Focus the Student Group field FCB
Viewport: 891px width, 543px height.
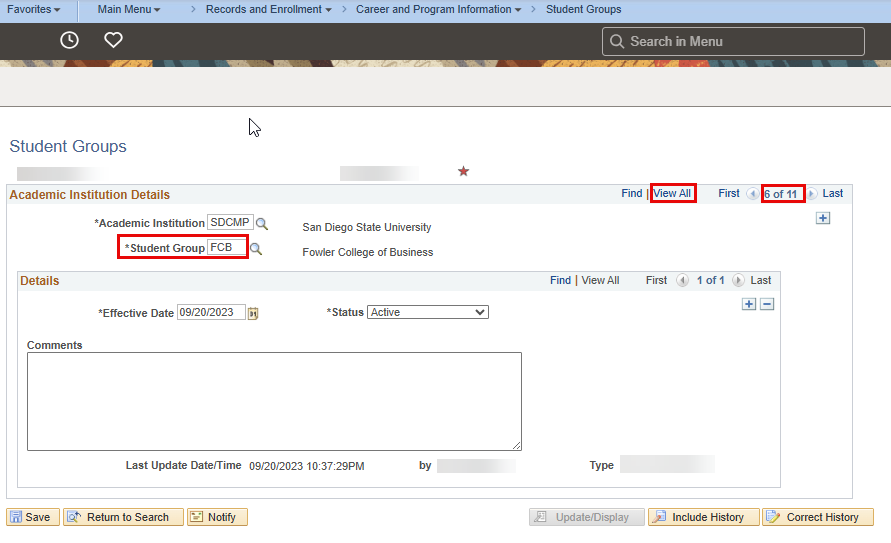(227, 248)
